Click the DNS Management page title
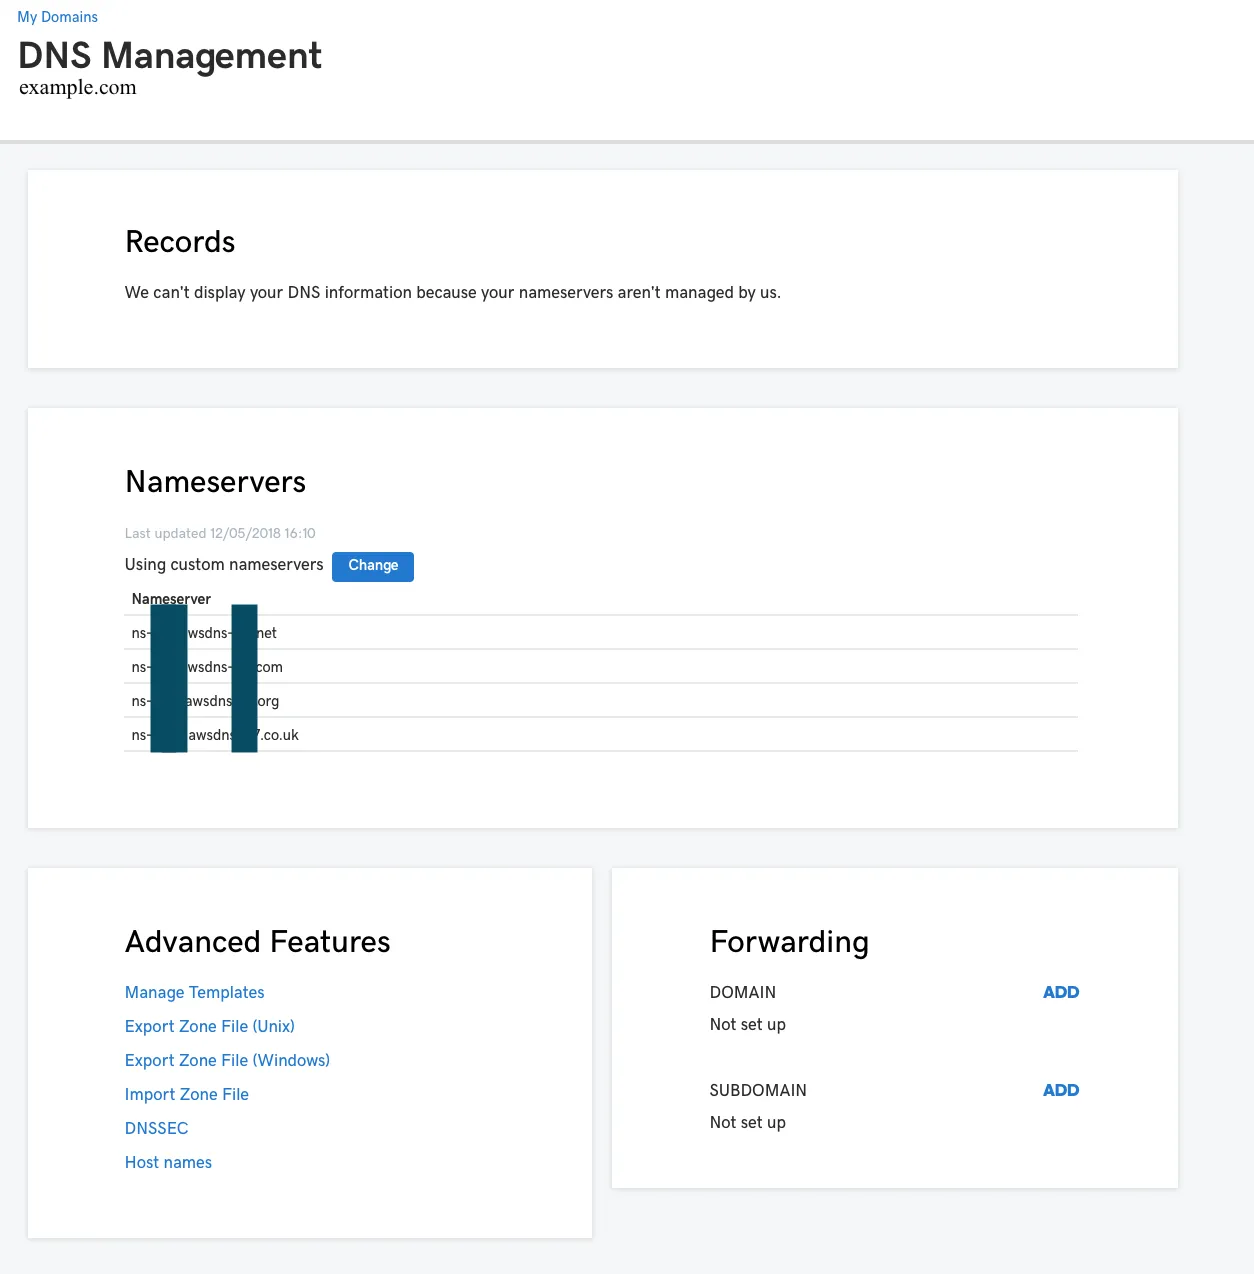The height and width of the screenshot is (1274, 1254). point(170,56)
